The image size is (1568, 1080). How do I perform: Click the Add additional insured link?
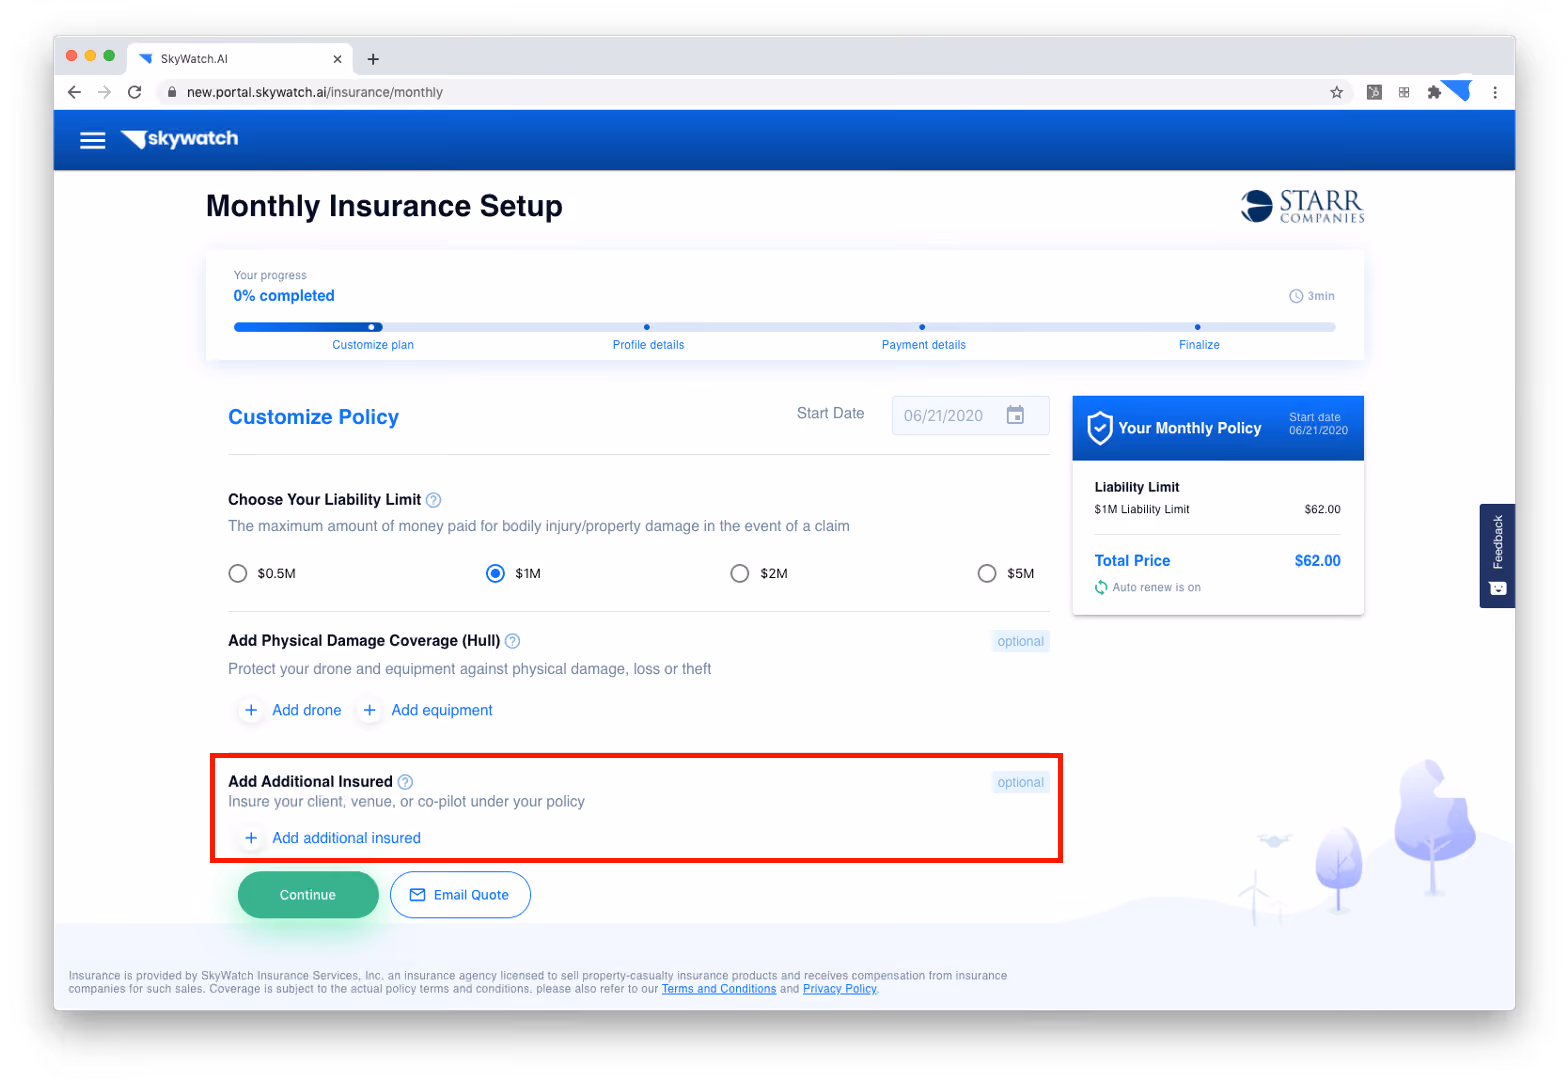click(x=347, y=838)
